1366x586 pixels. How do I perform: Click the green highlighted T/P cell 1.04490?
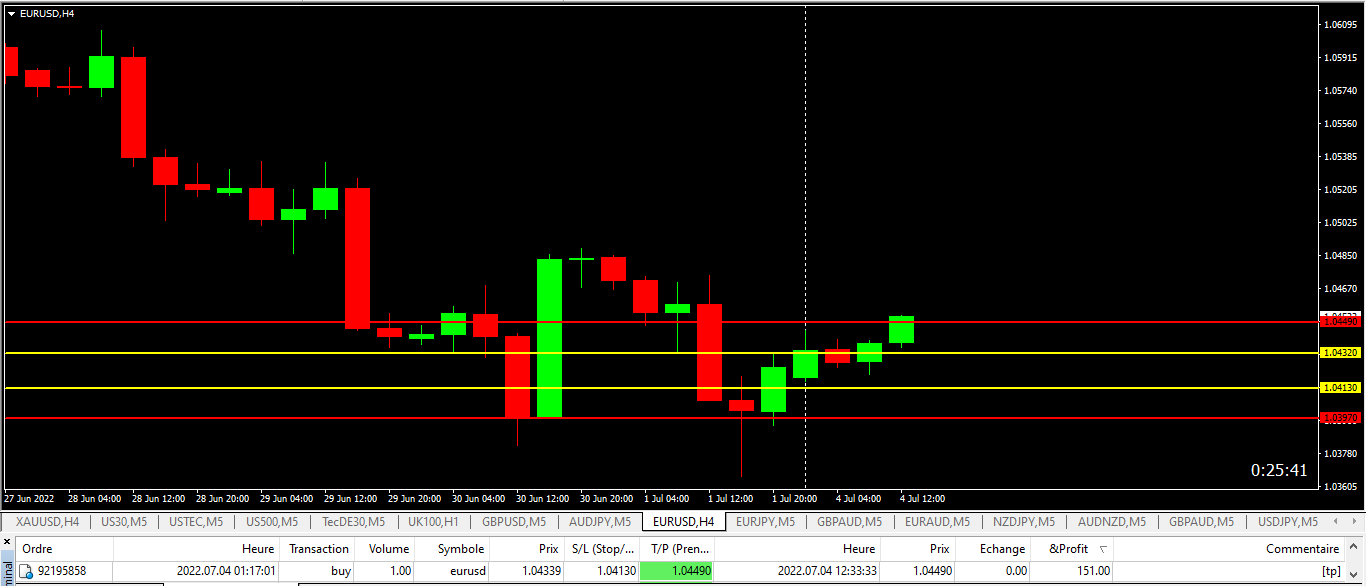pyautogui.click(x=677, y=571)
